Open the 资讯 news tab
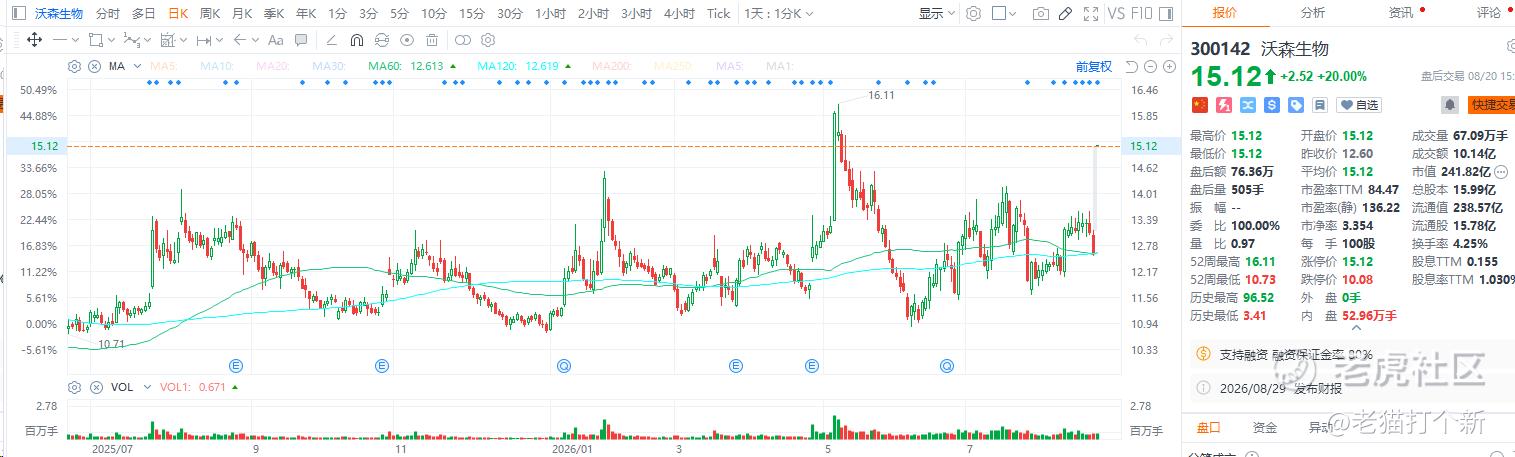The height and width of the screenshot is (457, 1515). pos(1401,13)
